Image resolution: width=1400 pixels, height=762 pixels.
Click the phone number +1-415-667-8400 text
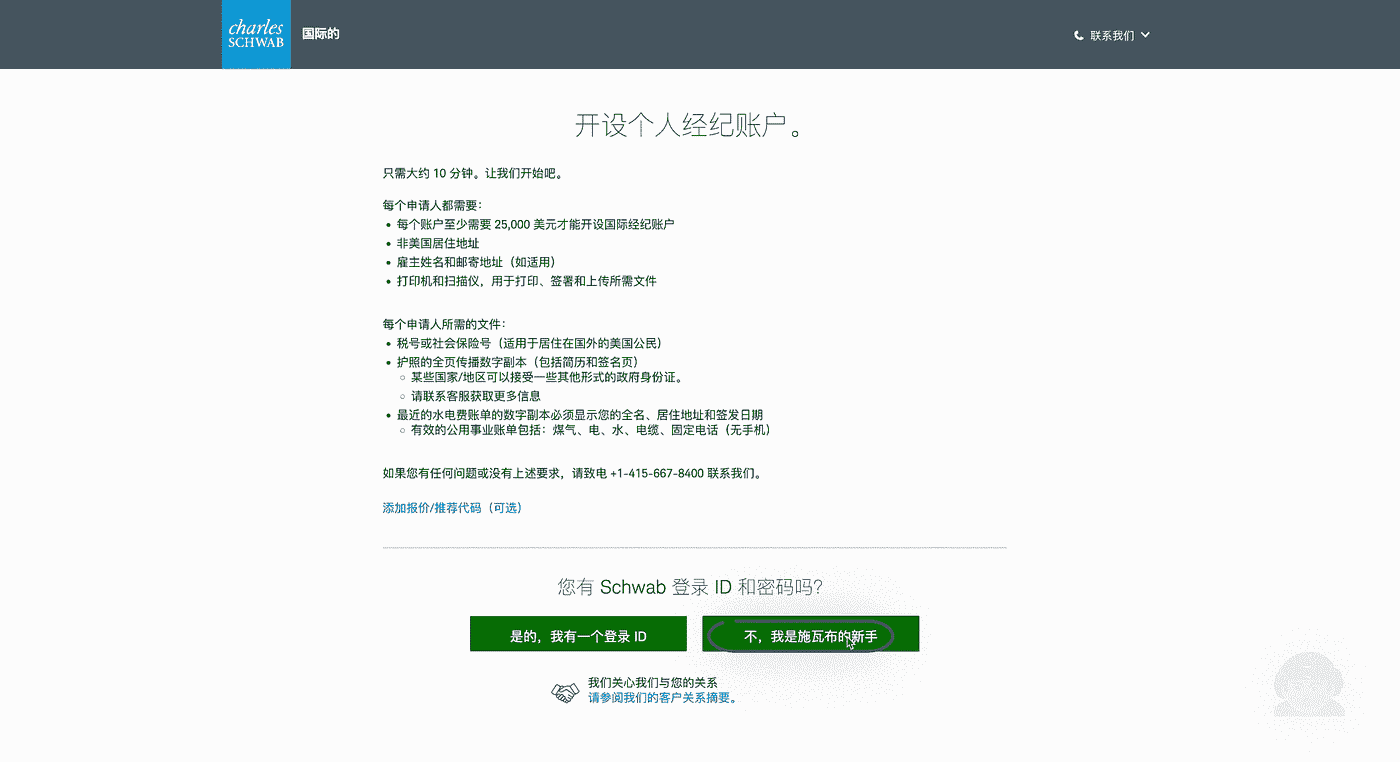(657, 473)
